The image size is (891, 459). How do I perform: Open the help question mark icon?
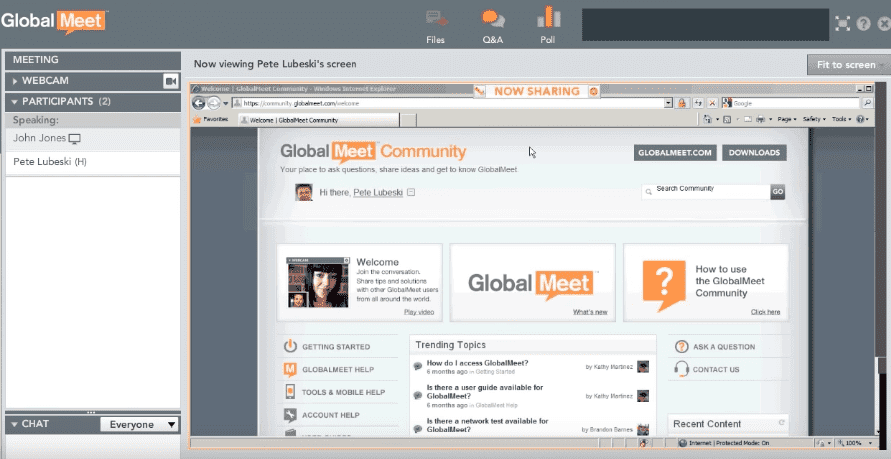tap(864, 23)
